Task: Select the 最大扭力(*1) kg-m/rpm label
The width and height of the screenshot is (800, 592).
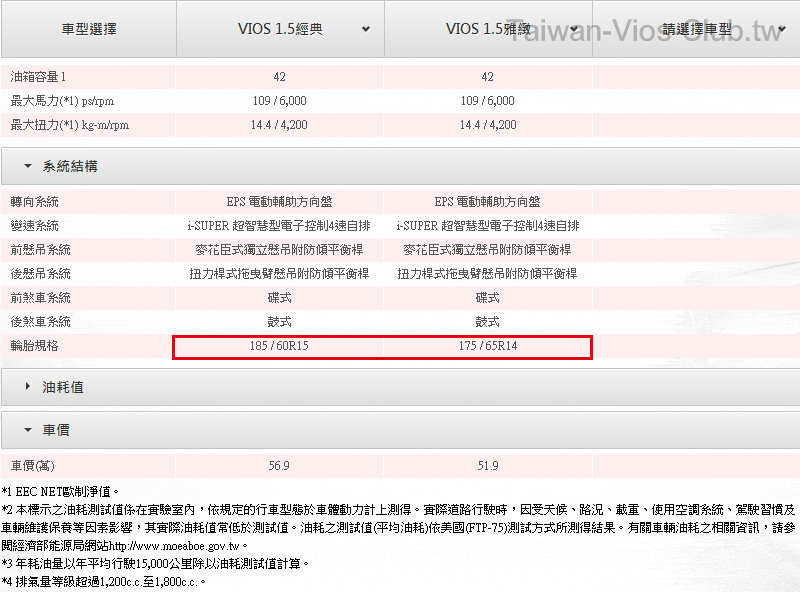Action: click(x=70, y=125)
